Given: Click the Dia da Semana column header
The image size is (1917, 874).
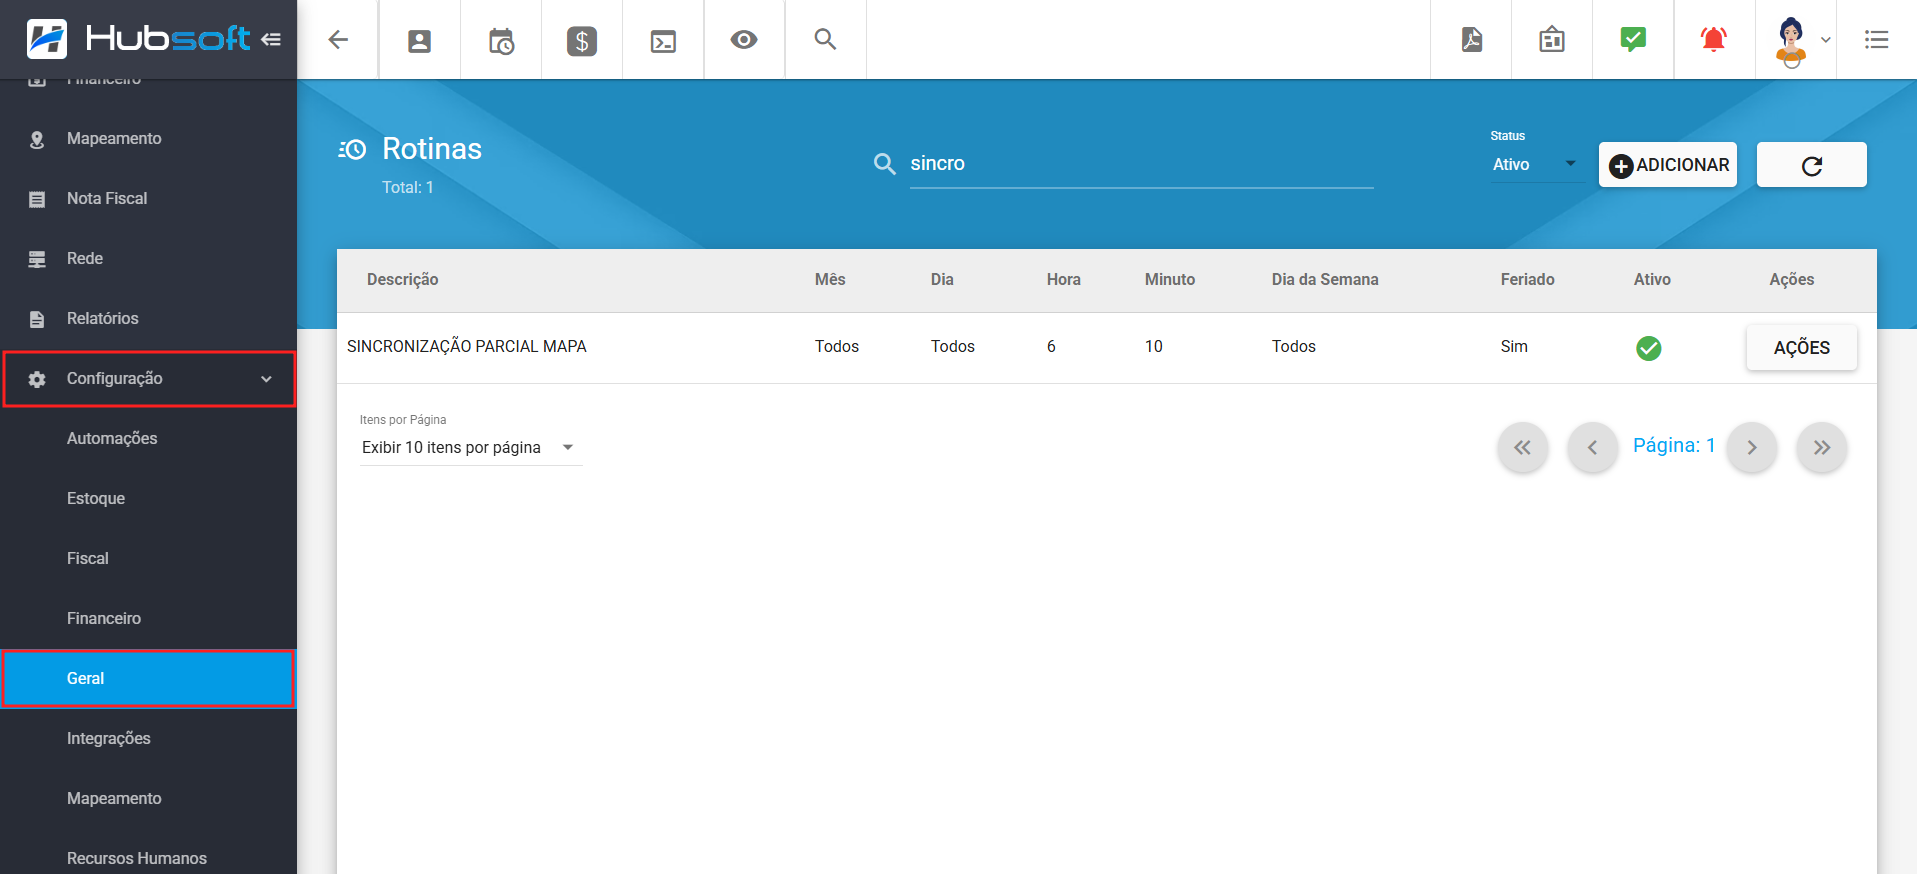Looking at the screenshot, I should (x=1325, y=280).
